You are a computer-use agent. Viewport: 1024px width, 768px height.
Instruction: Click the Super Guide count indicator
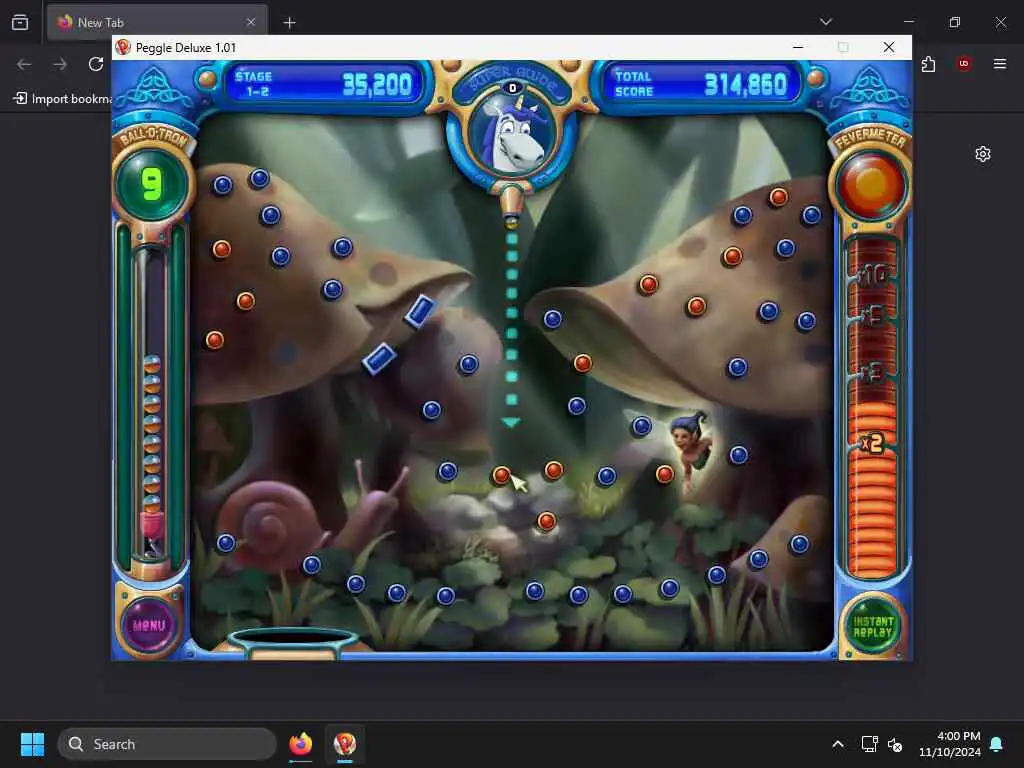pos(513,88)
